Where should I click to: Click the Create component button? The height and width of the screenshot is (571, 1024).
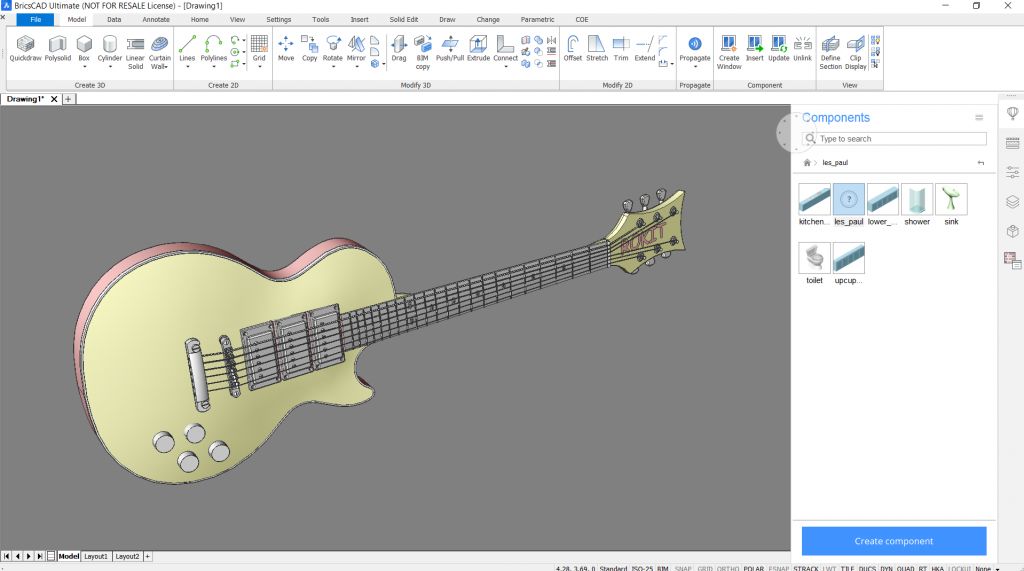point(893,541)
